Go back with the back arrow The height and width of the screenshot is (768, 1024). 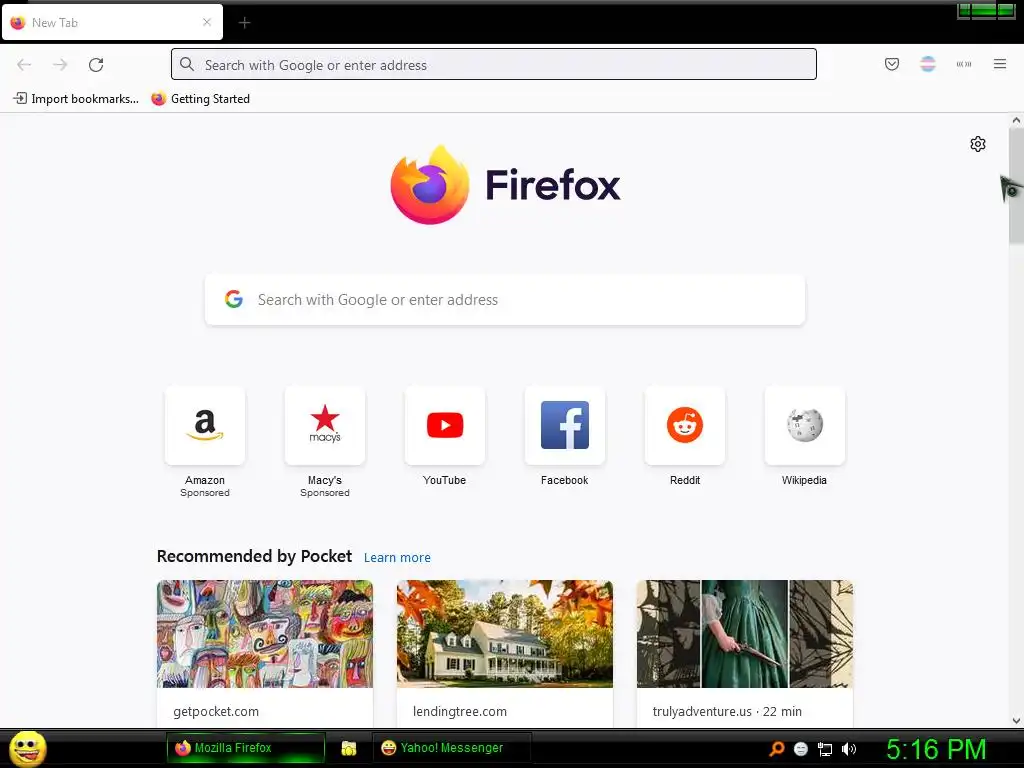24,65
